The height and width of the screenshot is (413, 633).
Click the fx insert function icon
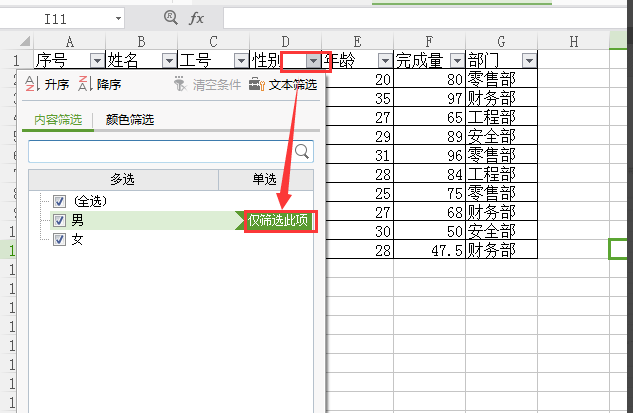click(x=197, y=18)
